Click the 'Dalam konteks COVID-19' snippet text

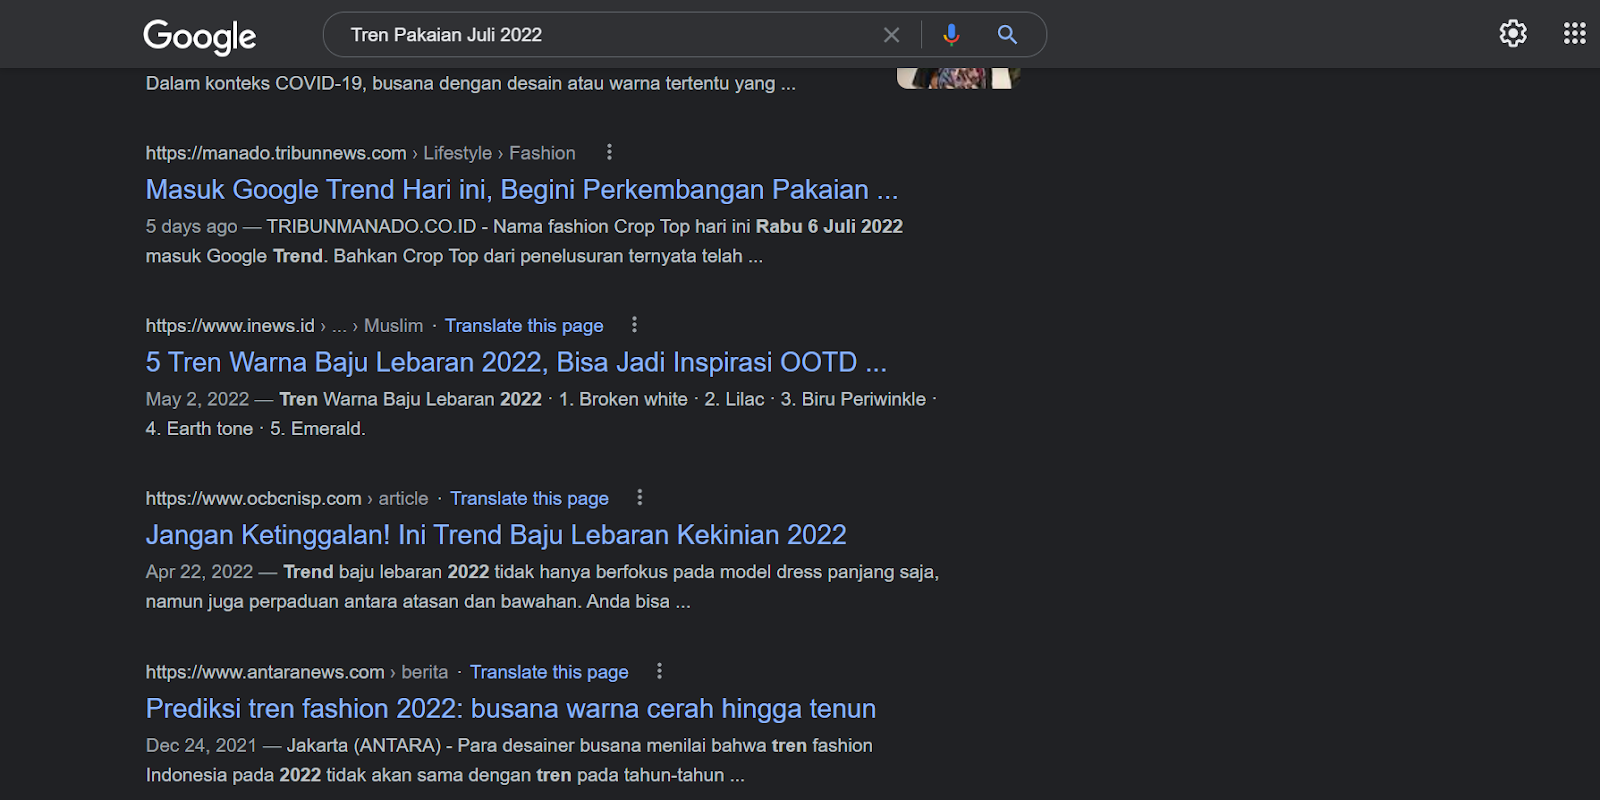click(x=471, y=83)
